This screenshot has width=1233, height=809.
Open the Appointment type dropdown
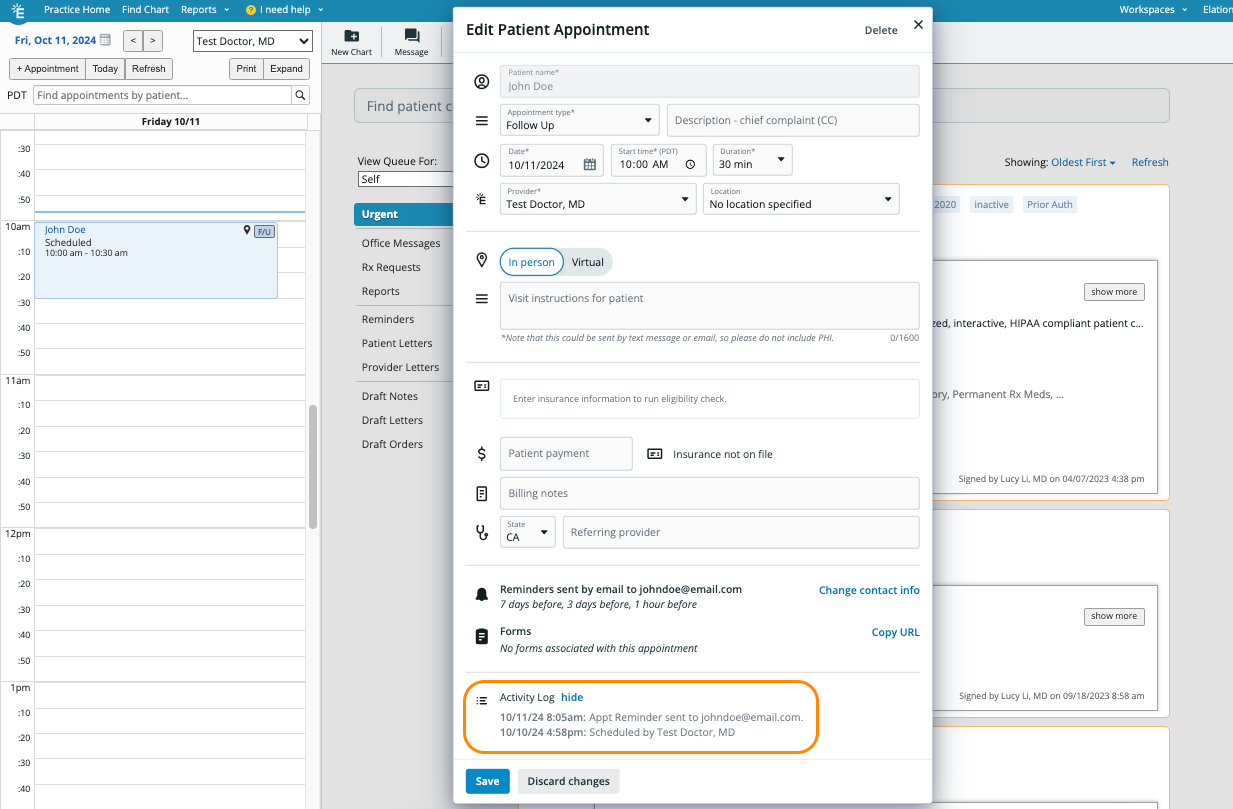(x=582, y=120)
